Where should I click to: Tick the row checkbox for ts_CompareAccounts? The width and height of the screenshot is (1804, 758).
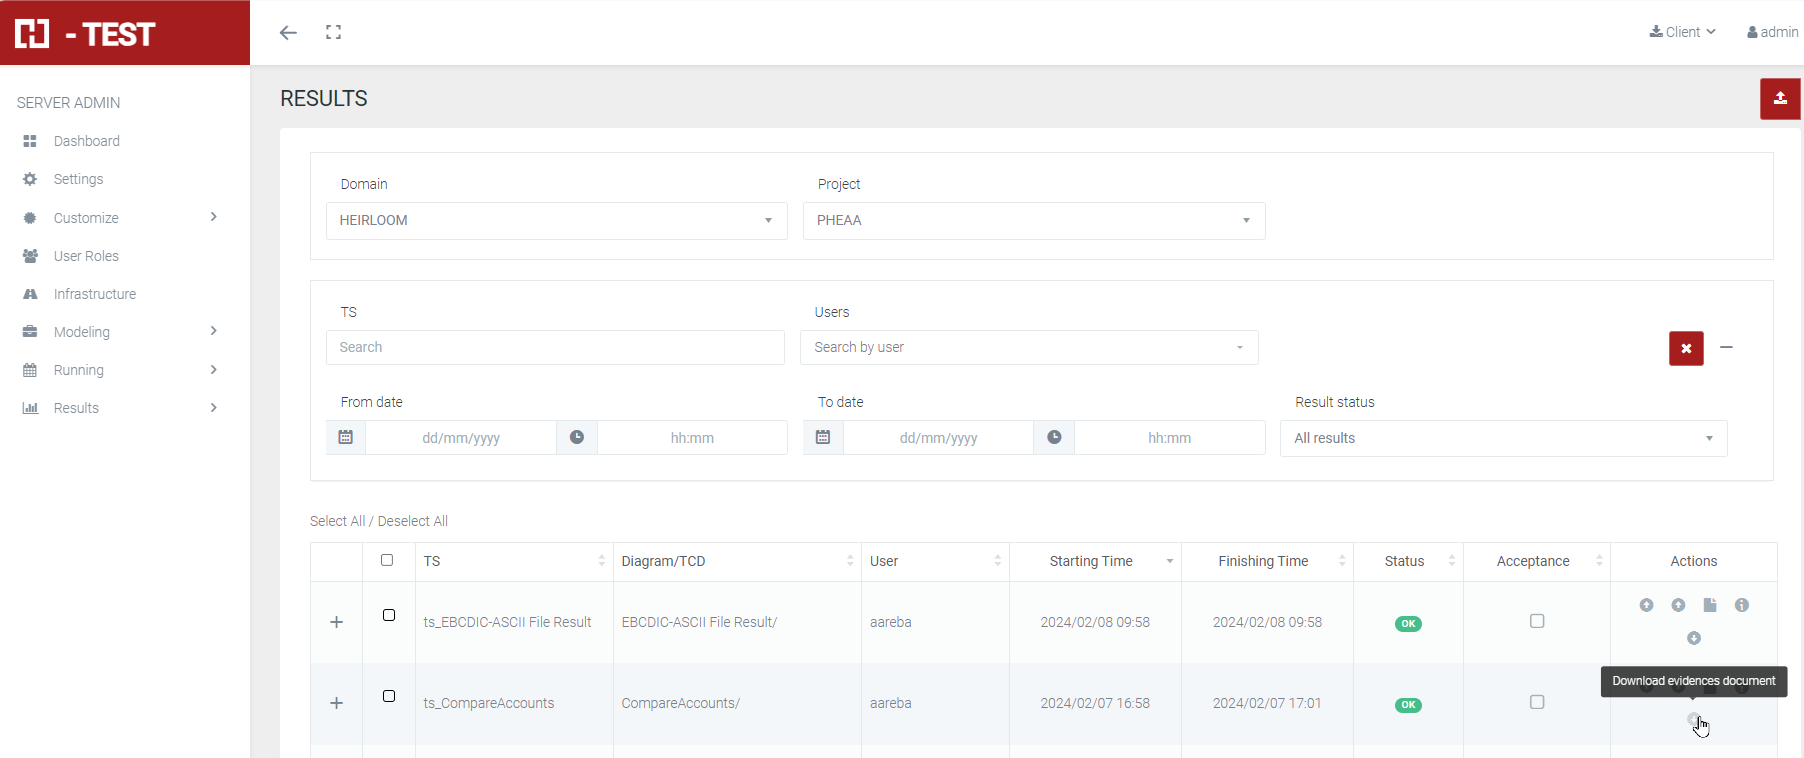click(389, 696)
